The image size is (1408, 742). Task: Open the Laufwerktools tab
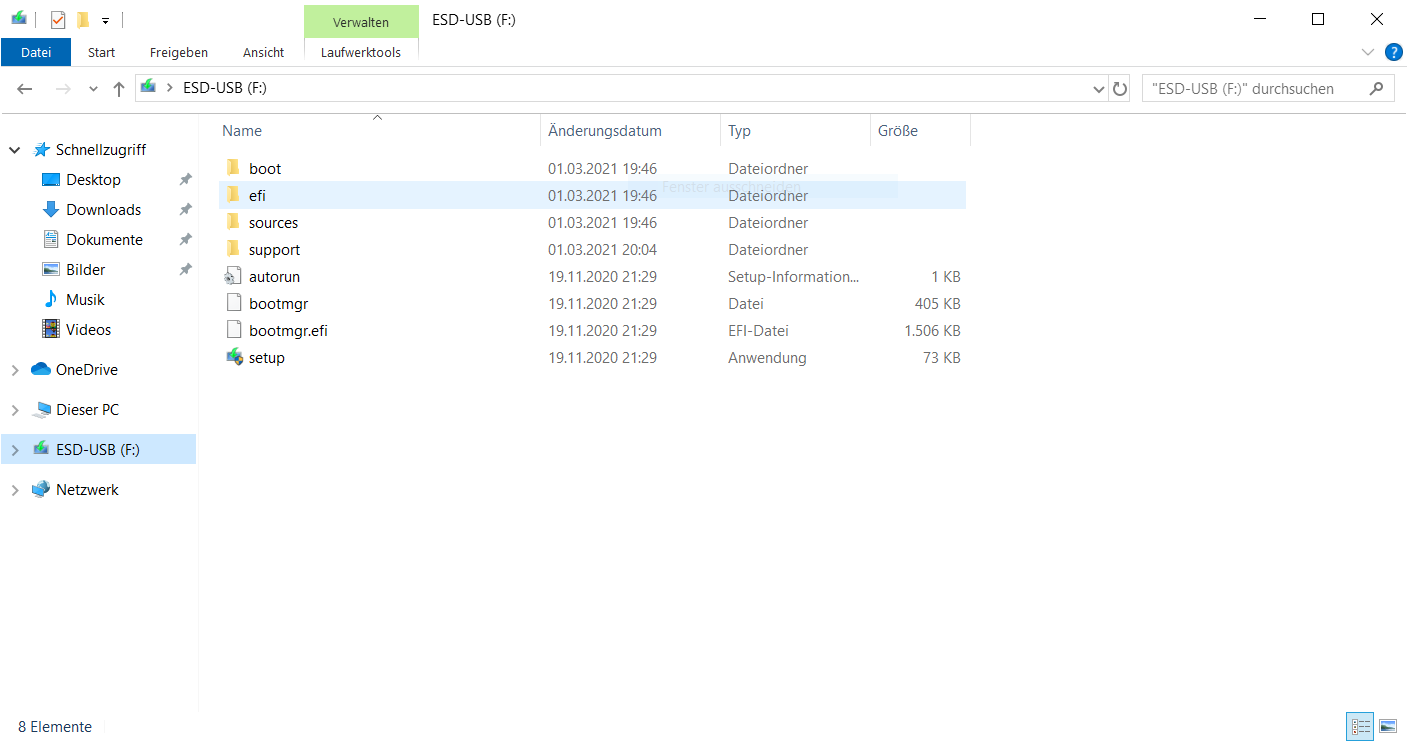pos(361,52)
